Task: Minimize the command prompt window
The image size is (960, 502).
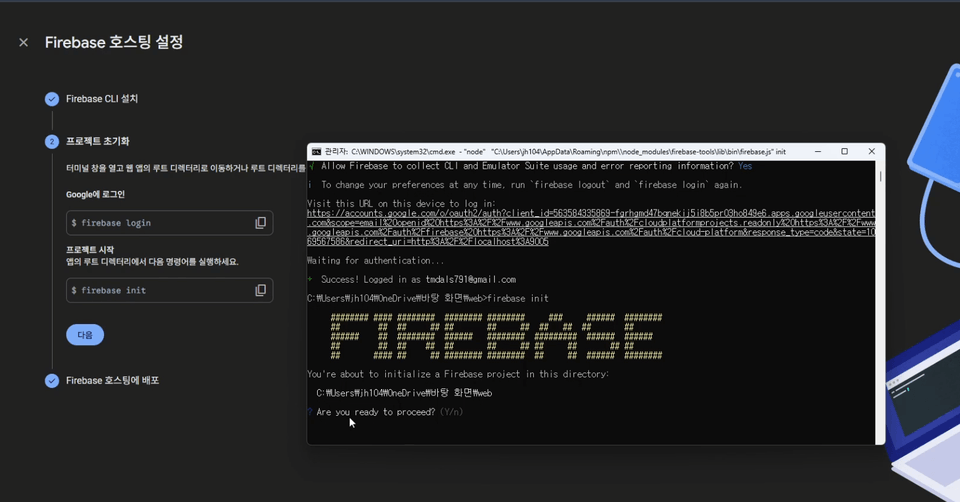Action: tap(818, 151)
